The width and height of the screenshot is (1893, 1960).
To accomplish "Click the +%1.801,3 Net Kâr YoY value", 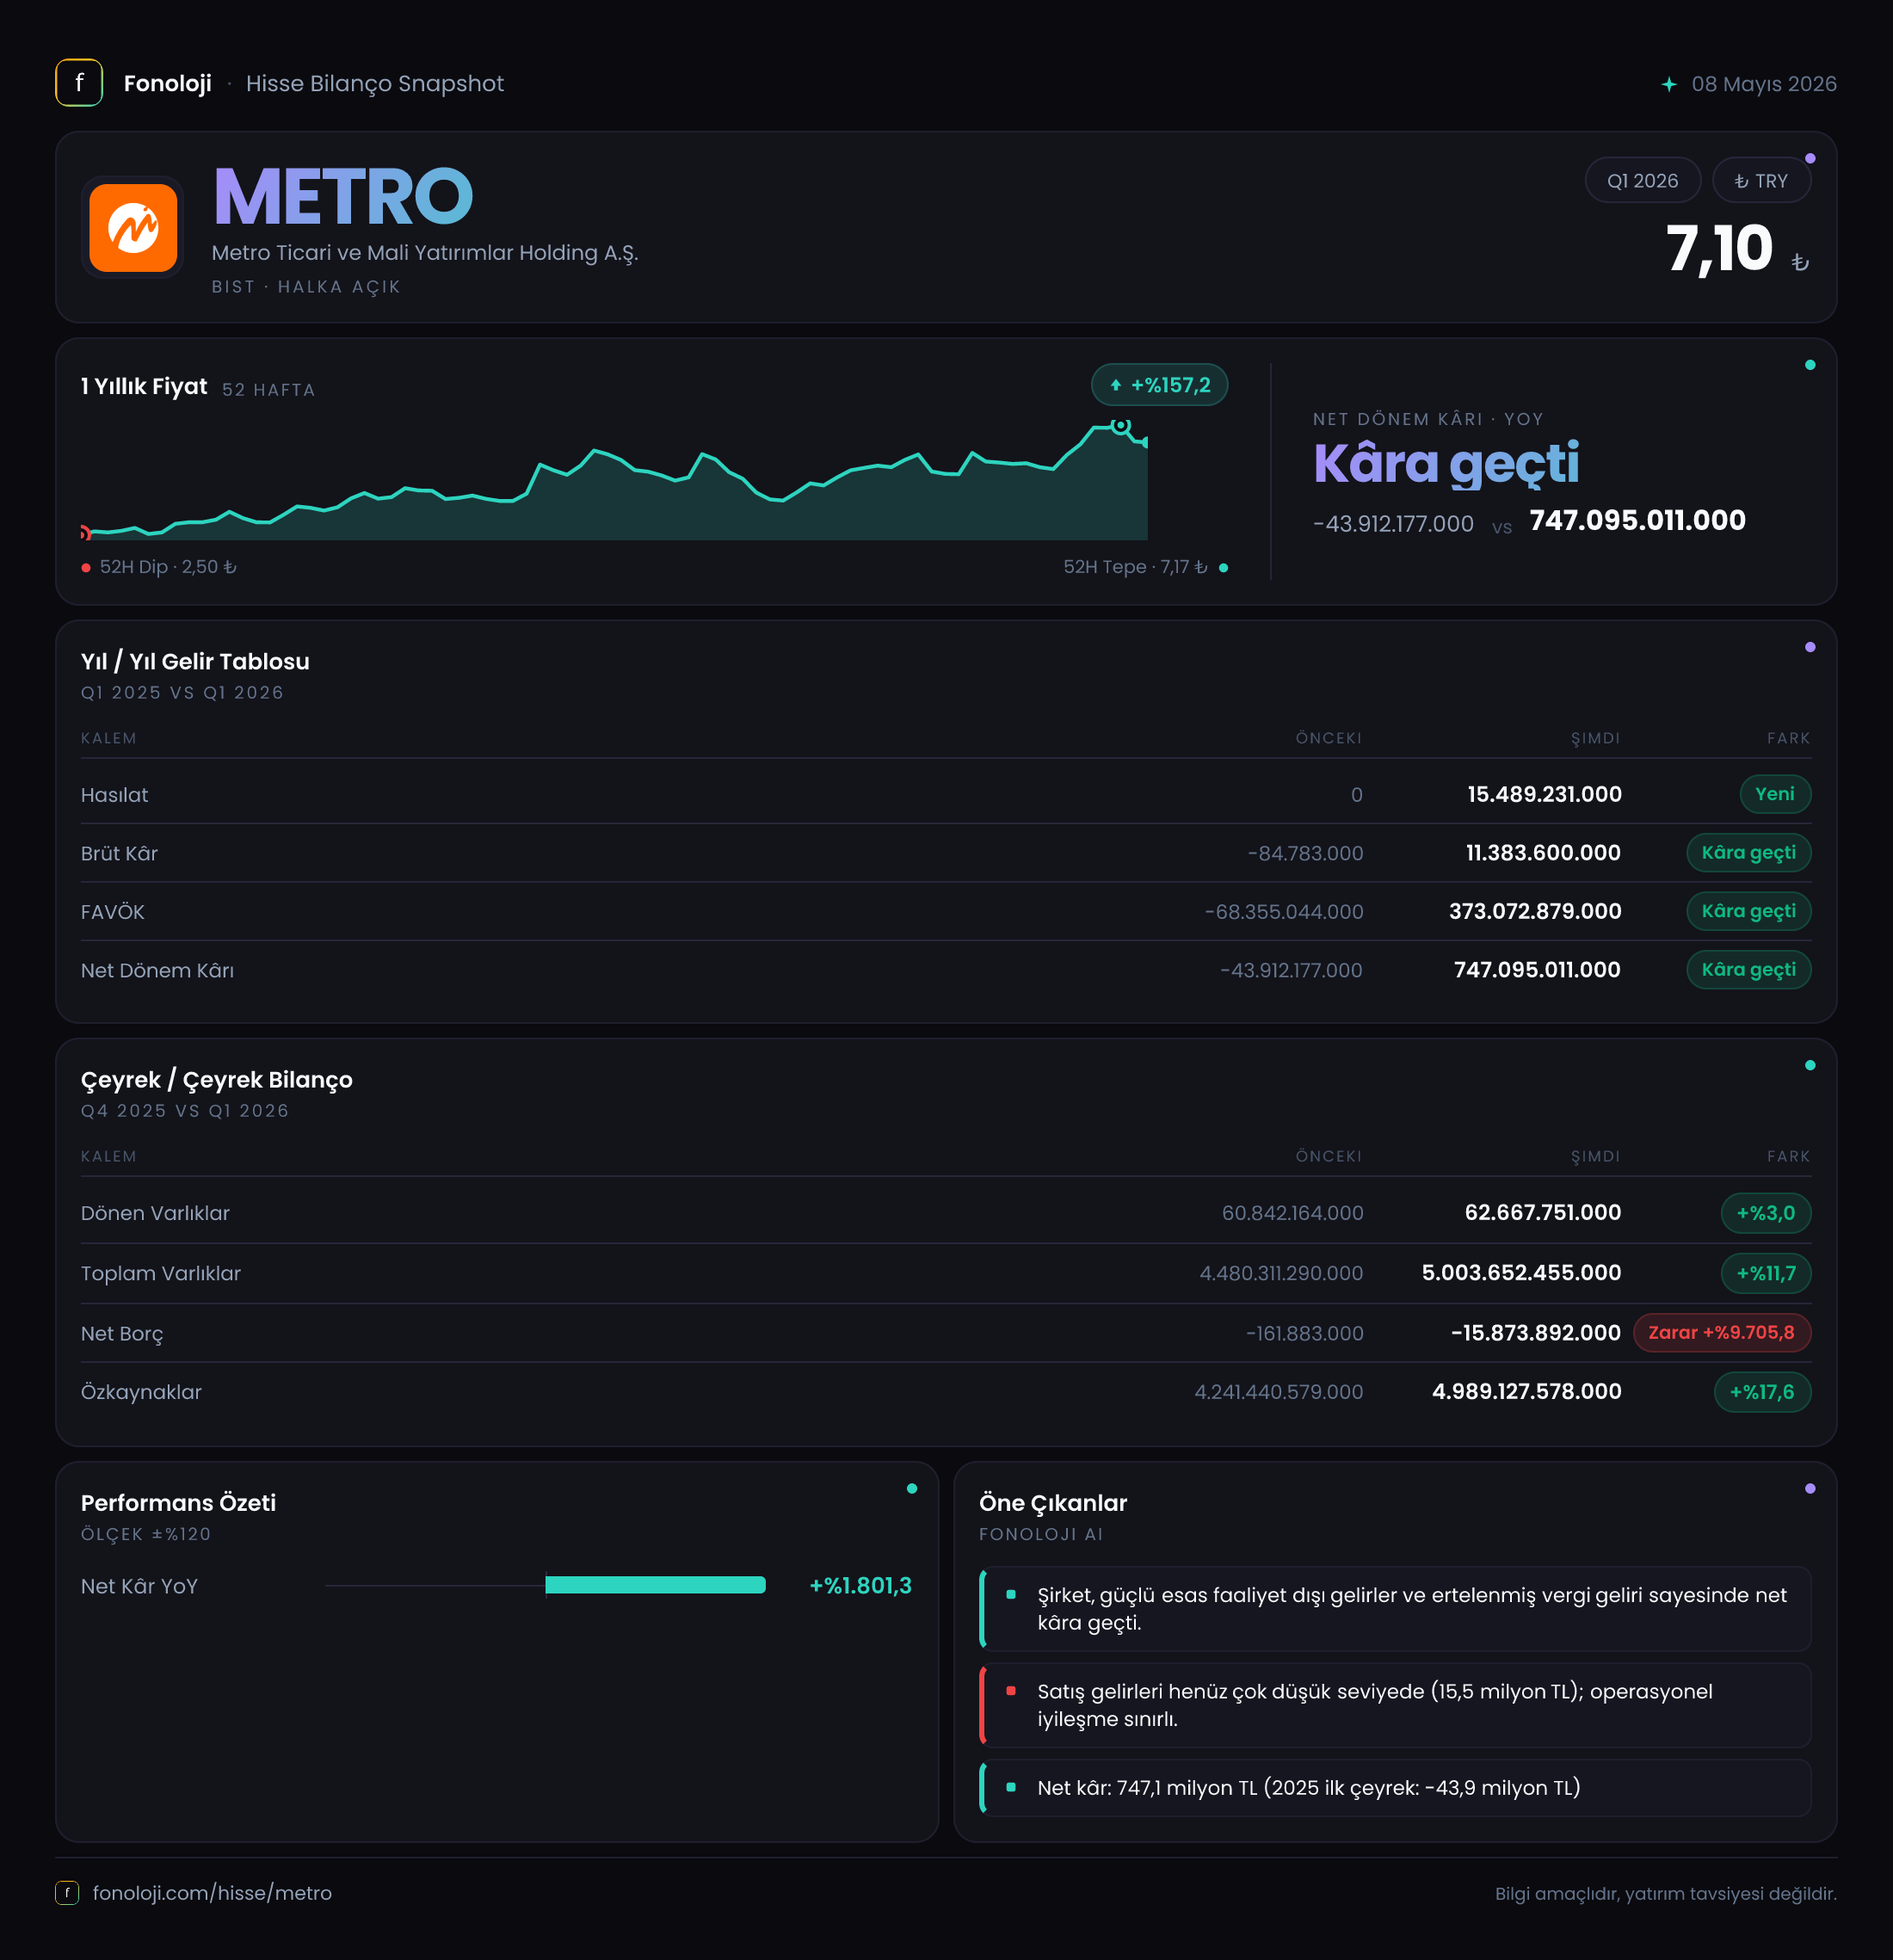I will coord(860,1585).
